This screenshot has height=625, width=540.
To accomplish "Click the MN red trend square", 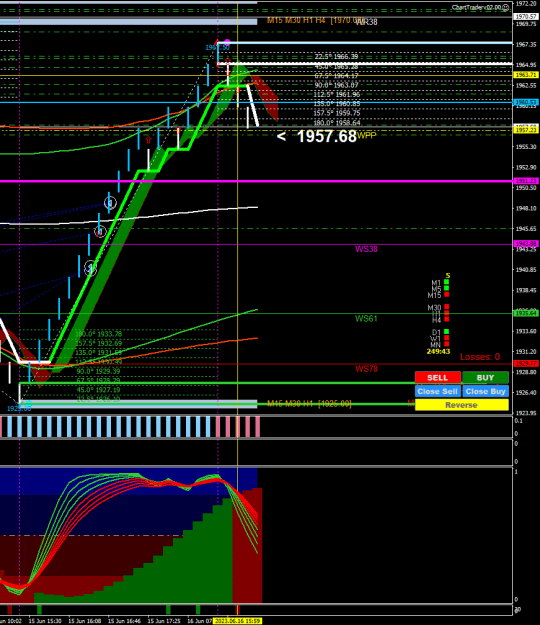I will 446,344.
